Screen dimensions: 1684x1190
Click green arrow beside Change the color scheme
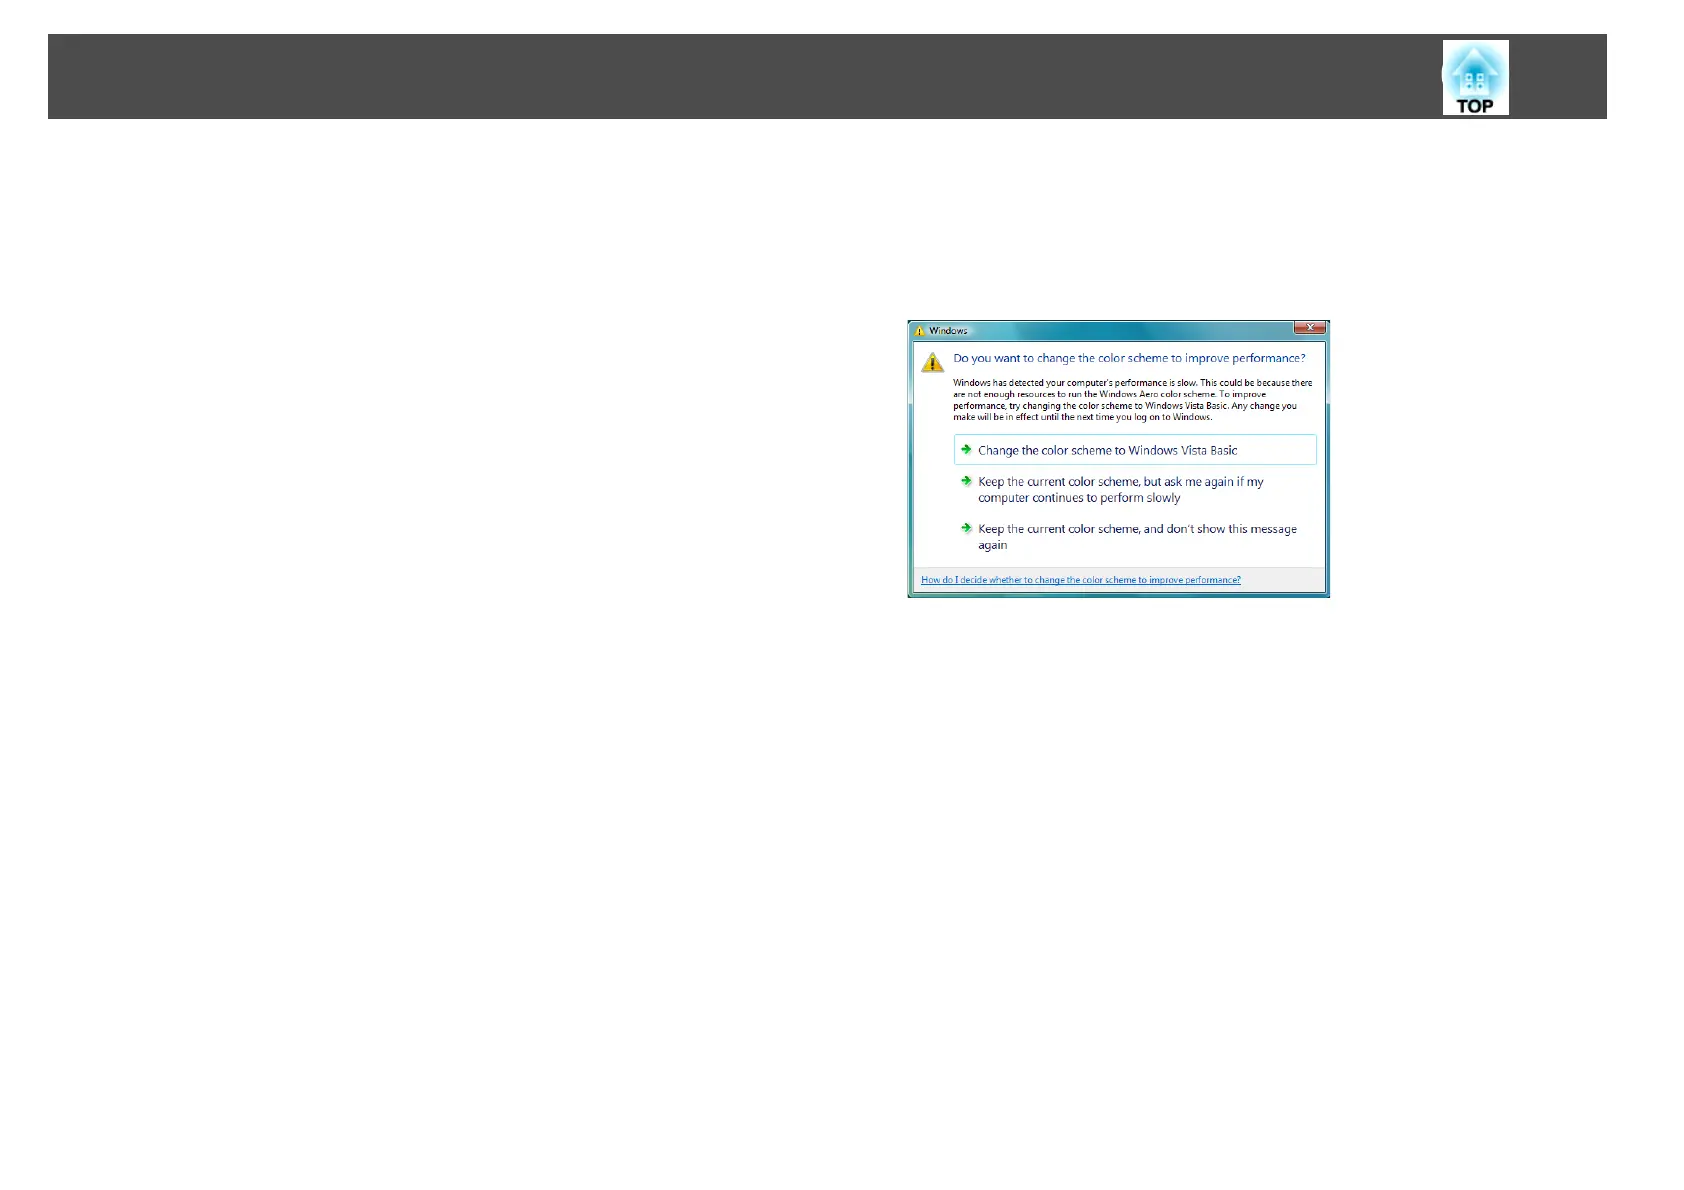pos(966,450)
